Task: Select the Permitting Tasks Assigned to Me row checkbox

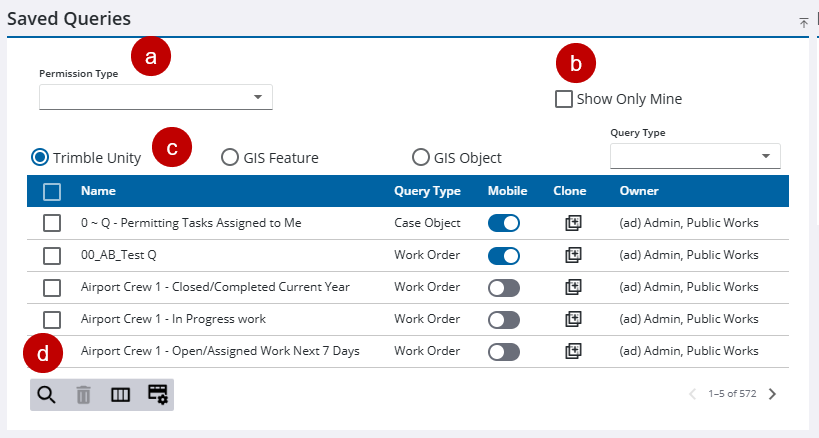Action: [52, 223]
